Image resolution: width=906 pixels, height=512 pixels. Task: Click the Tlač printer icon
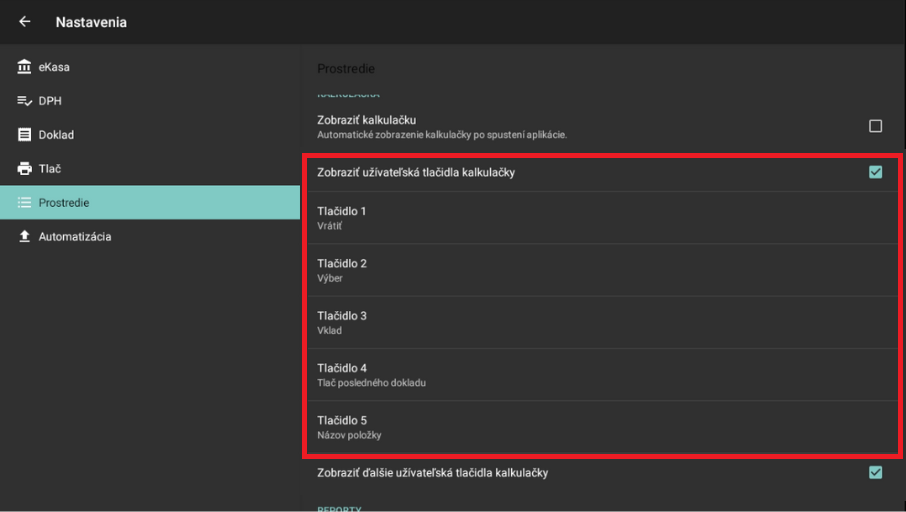pos(25,169)
